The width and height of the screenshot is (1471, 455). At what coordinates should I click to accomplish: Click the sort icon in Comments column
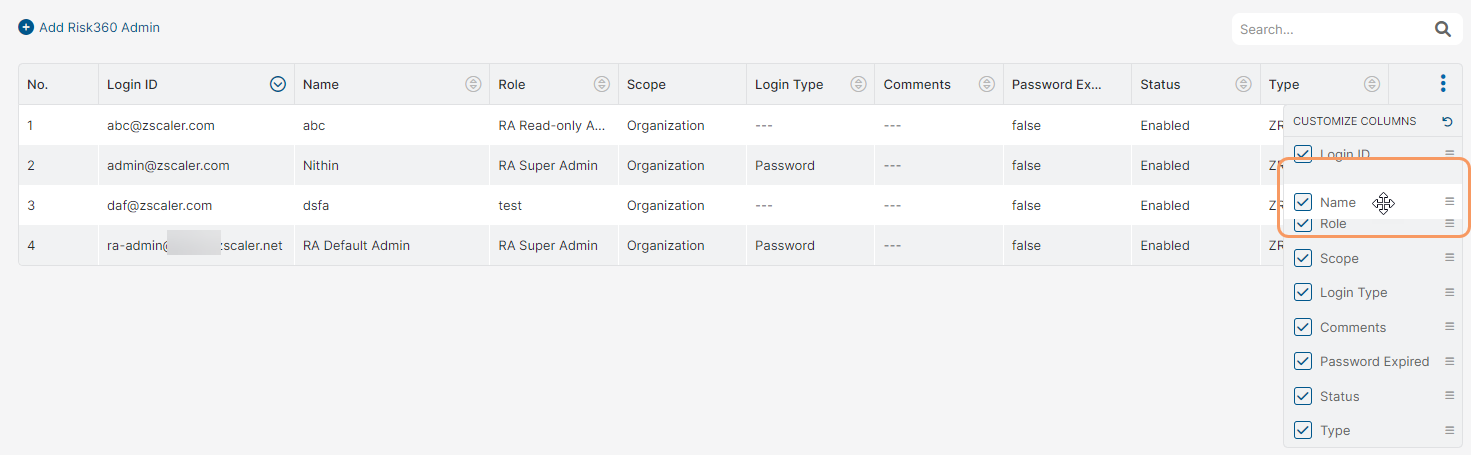(x=986, y=84)
